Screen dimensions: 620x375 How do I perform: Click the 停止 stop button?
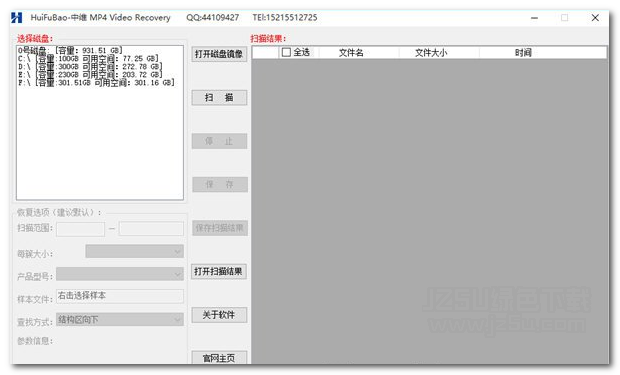click(x=219, y=141)
